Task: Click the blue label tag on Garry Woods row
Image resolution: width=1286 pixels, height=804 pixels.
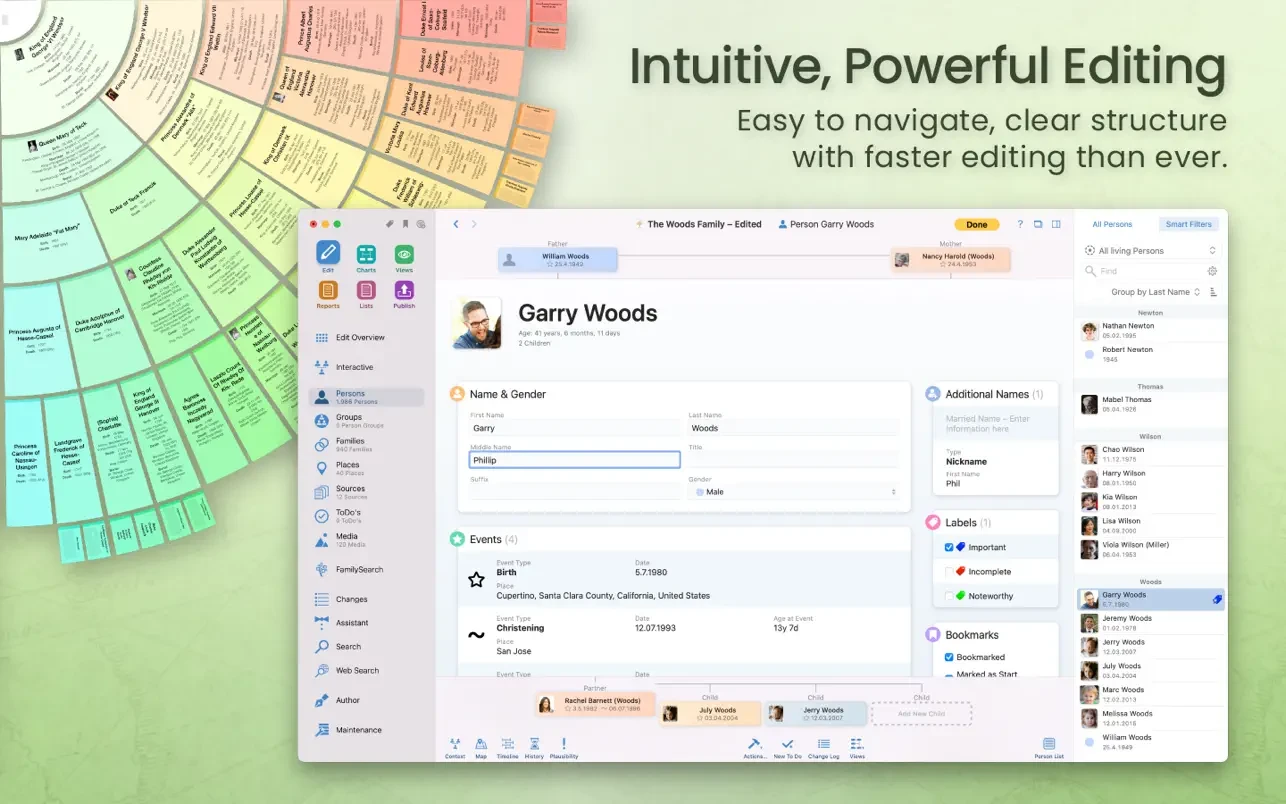Action: click(1217, 599)
